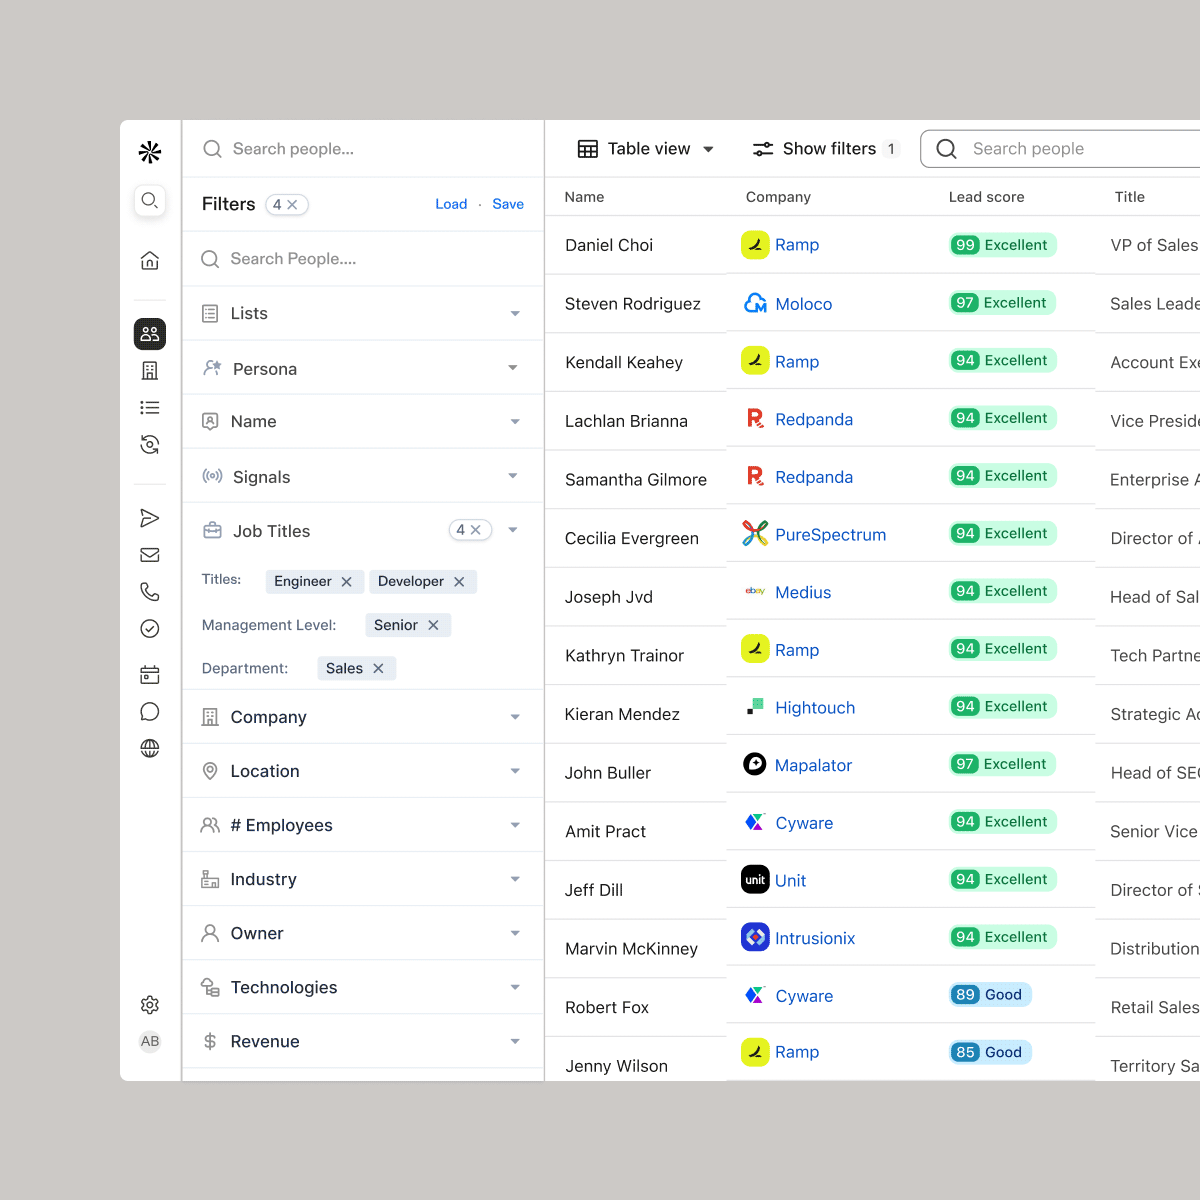The width and height of the screenshot is (1200, 1200).
Task: Click the 99 Excellent lead score badge
Action: [1003, 245]
